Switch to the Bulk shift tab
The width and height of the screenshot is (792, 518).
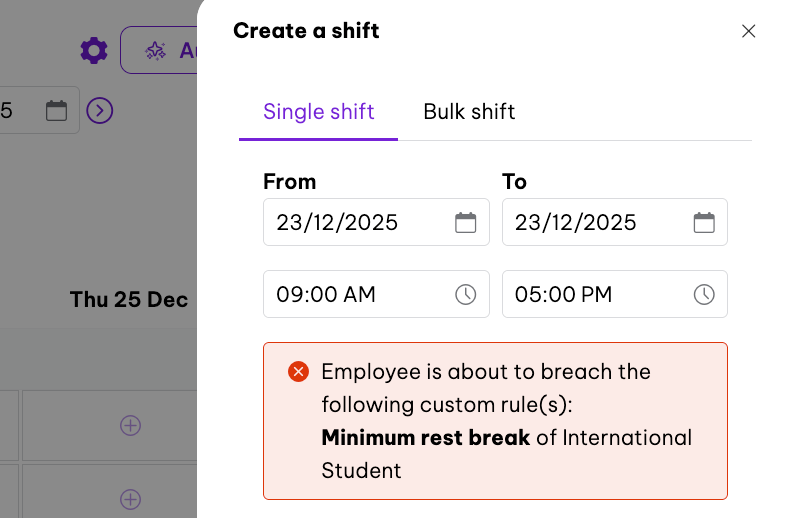coord(469,111)
